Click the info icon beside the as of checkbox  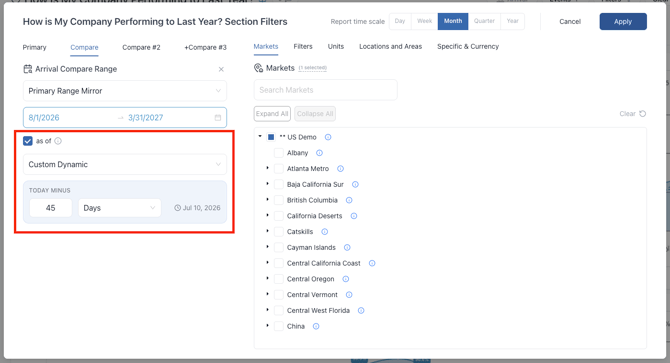click(x=58, y=141)
